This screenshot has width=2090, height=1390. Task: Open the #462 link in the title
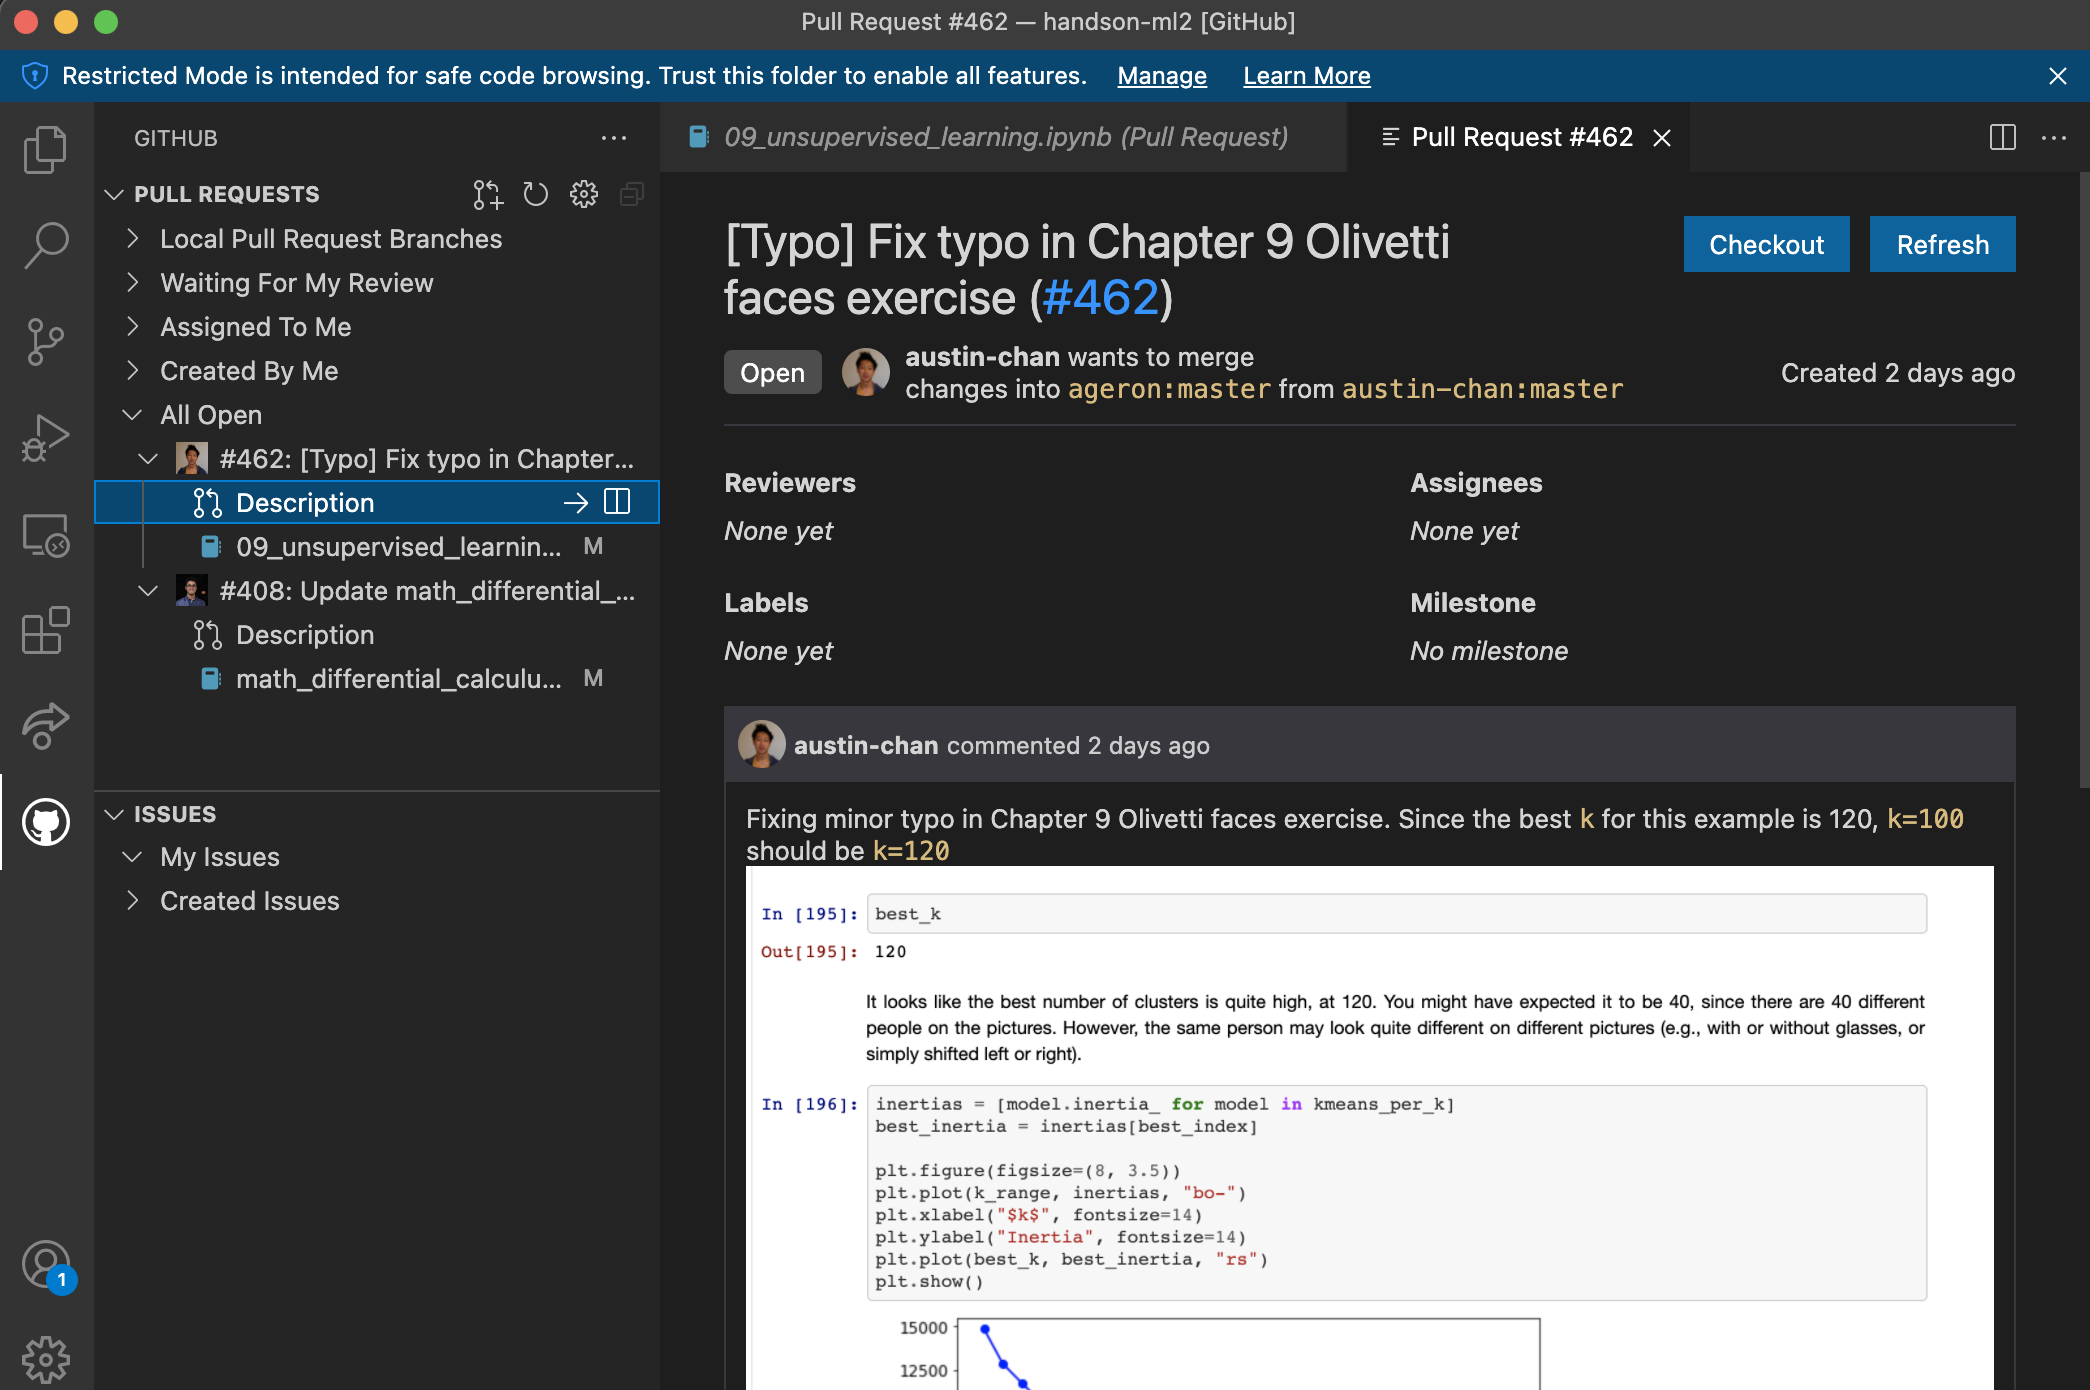[x=1100, y=298]
